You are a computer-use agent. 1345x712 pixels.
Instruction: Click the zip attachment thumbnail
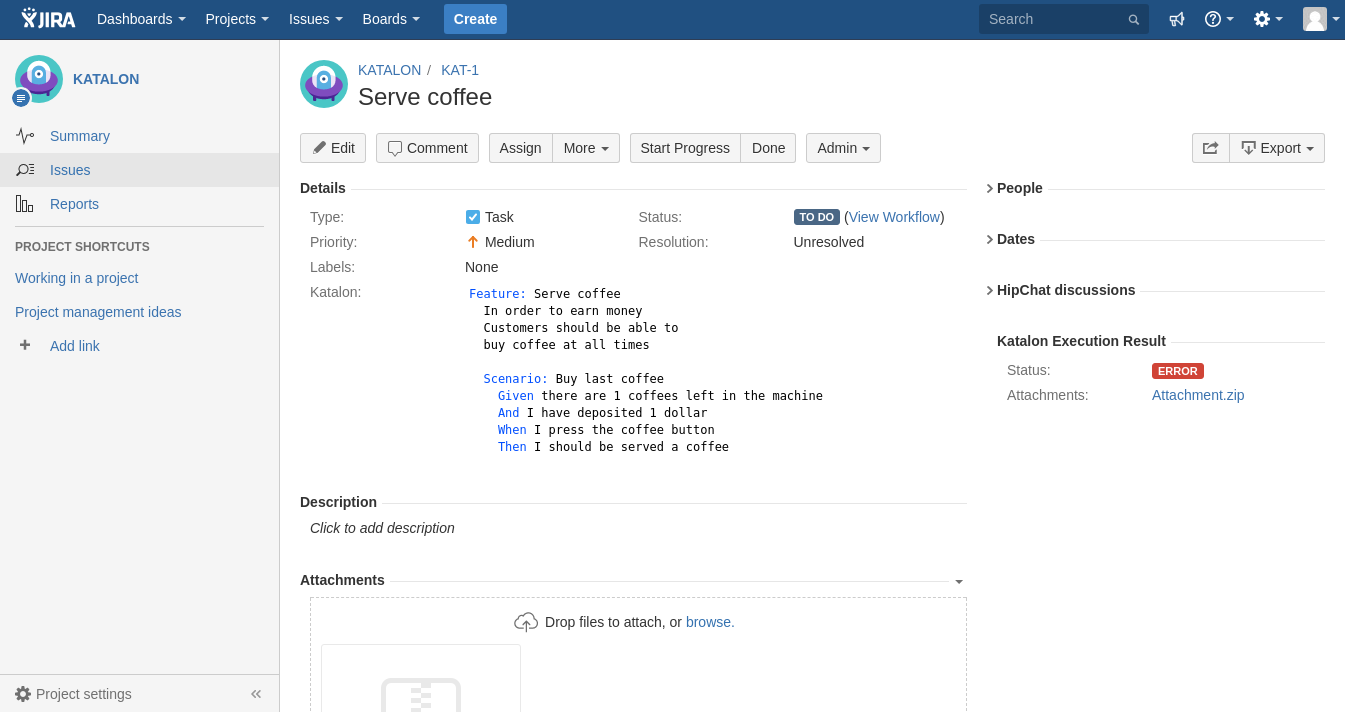pos(421,678)
